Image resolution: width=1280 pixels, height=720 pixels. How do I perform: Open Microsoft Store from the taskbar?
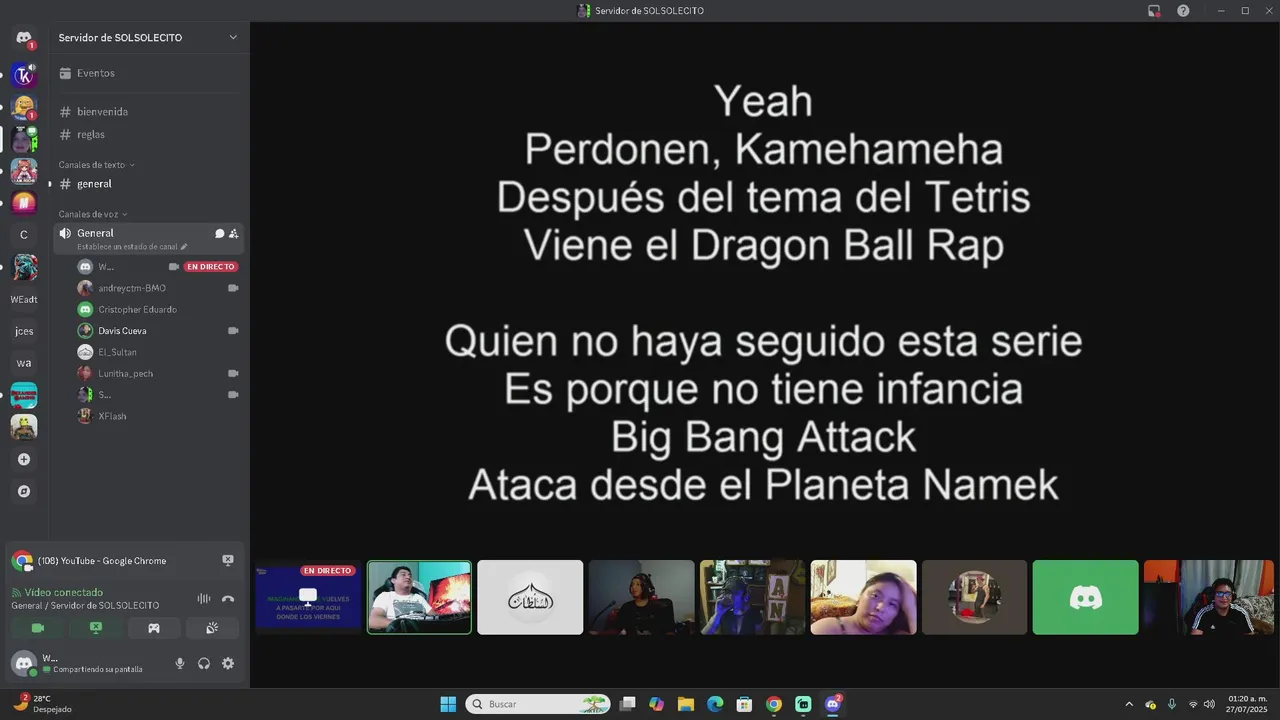[x=744, y=704]
